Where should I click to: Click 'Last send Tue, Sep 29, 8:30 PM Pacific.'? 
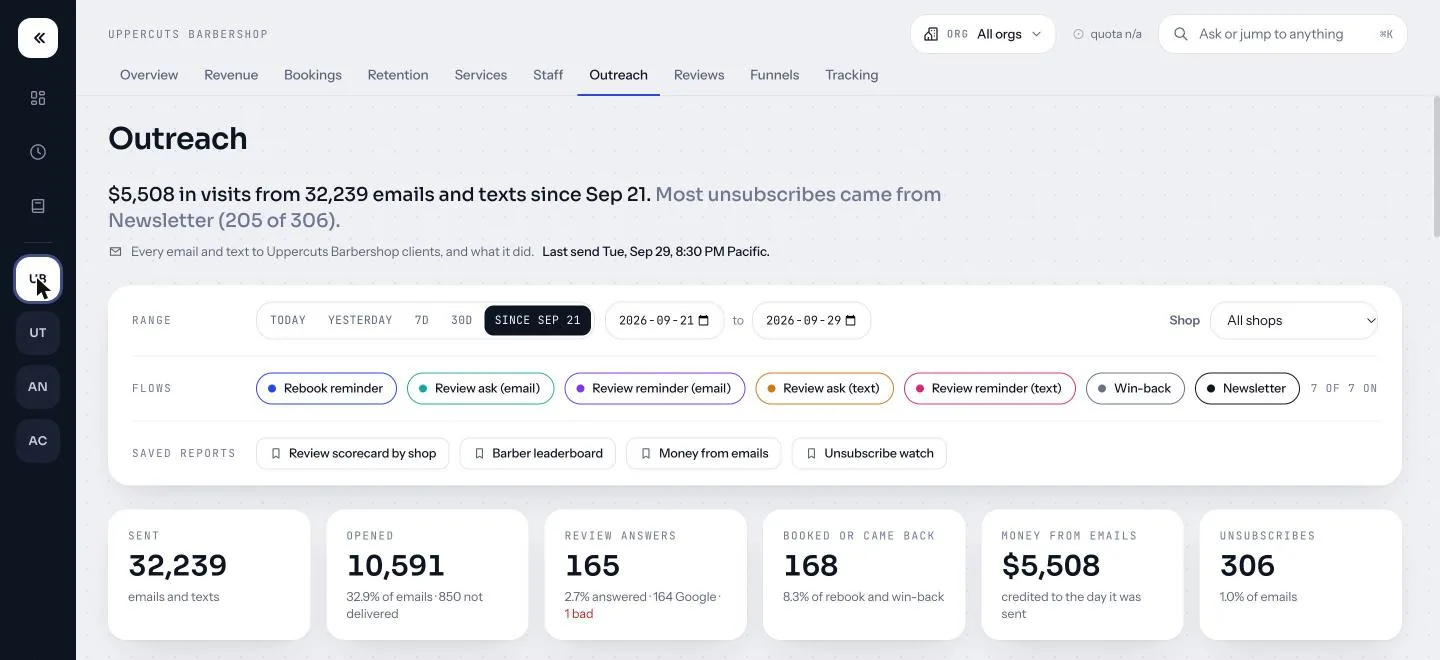click(x=656, y=252)
